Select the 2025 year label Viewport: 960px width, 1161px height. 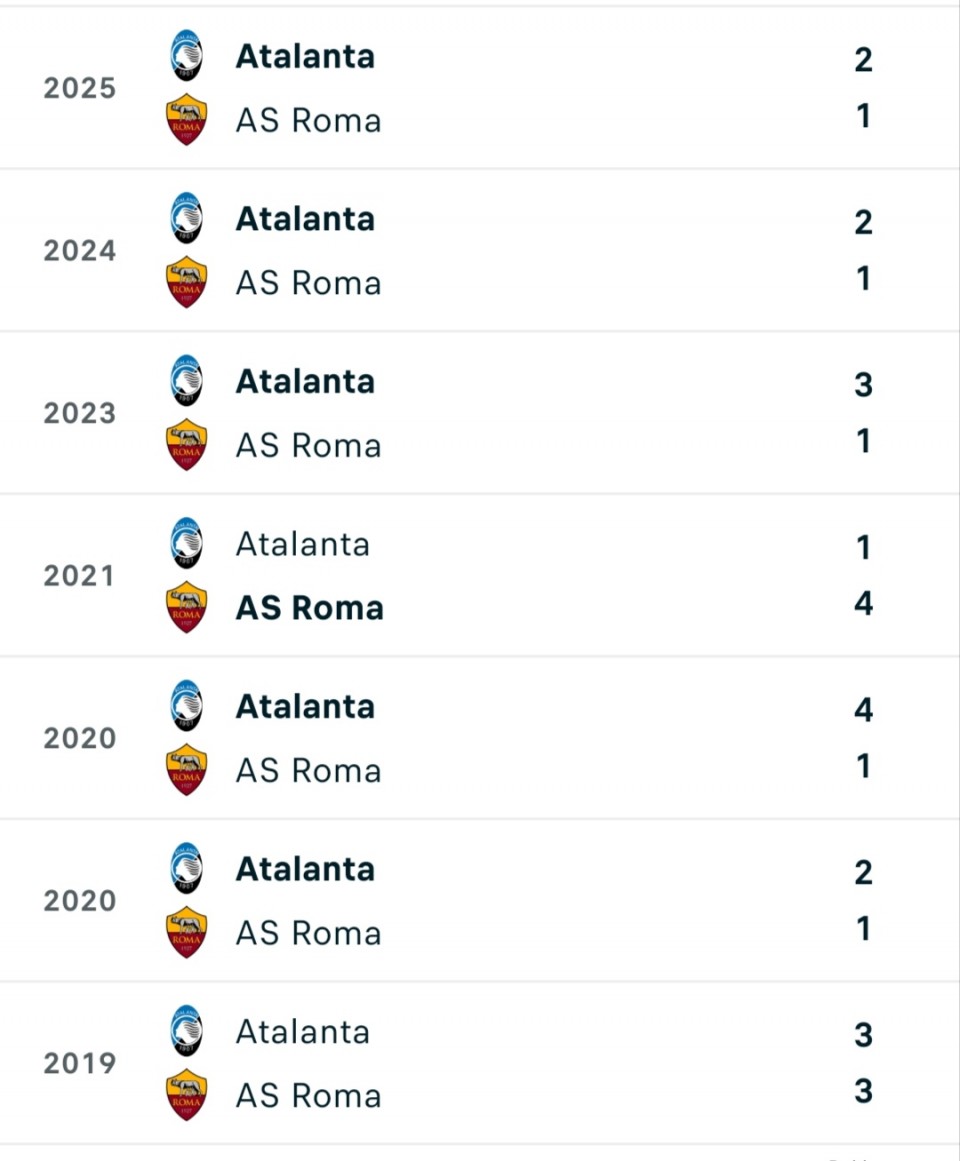pos(79,88)
